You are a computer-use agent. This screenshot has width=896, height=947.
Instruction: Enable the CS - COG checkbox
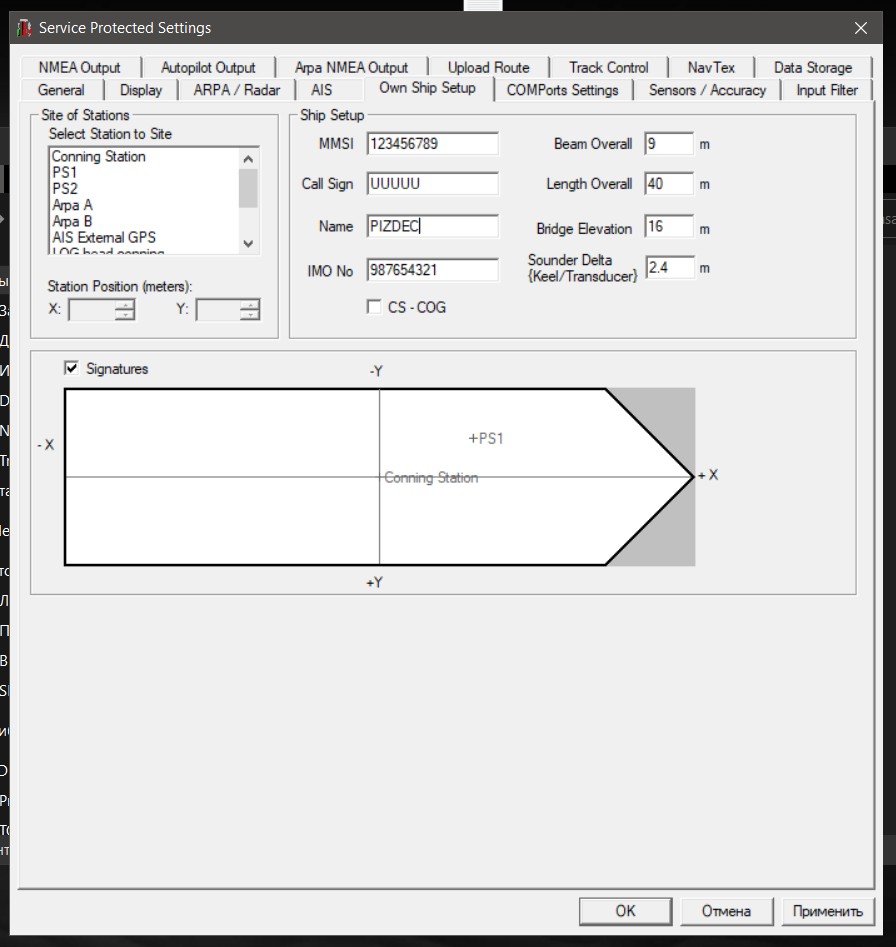coord(375,307)
